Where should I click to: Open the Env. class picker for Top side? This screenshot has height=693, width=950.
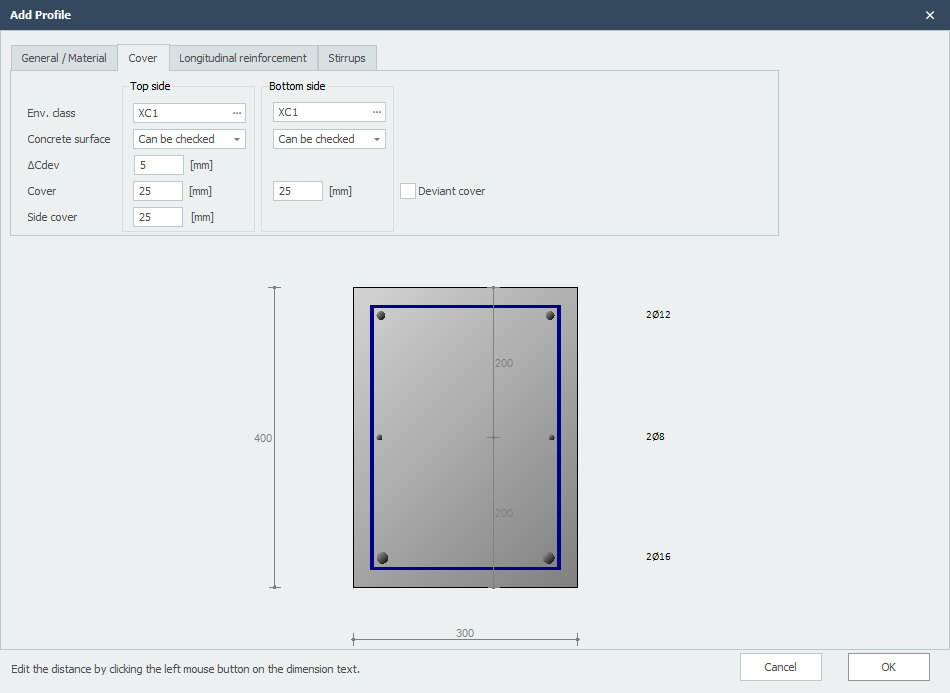[x=238, y=113]
